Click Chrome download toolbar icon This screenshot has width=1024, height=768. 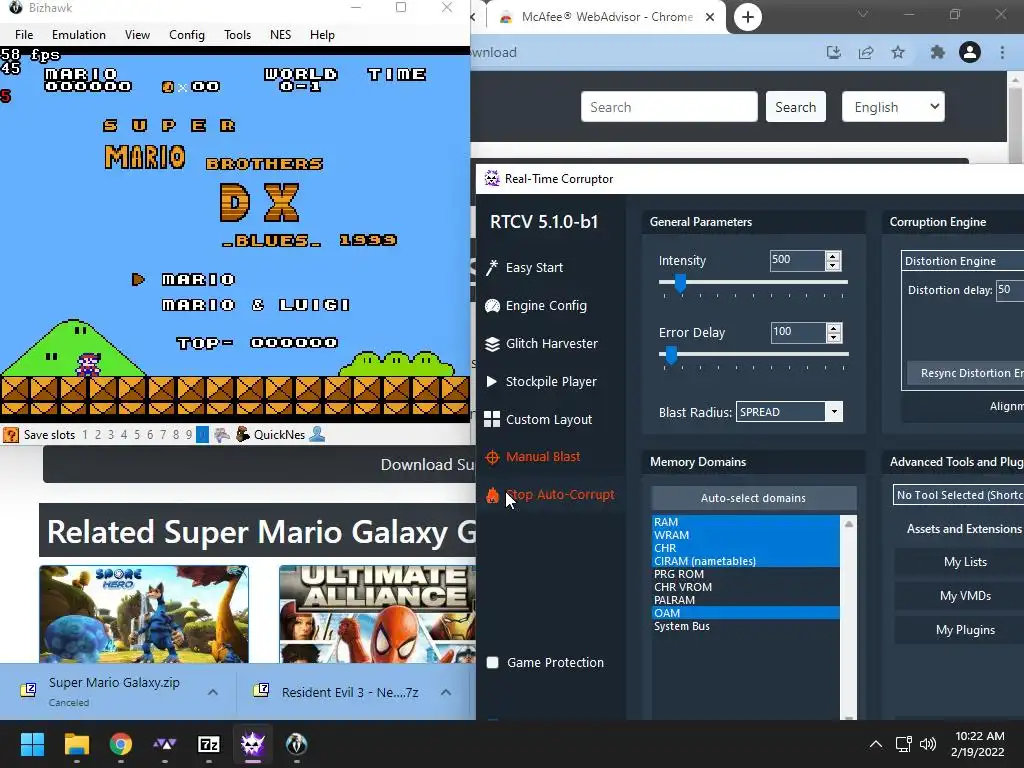(x=833, y=52)
